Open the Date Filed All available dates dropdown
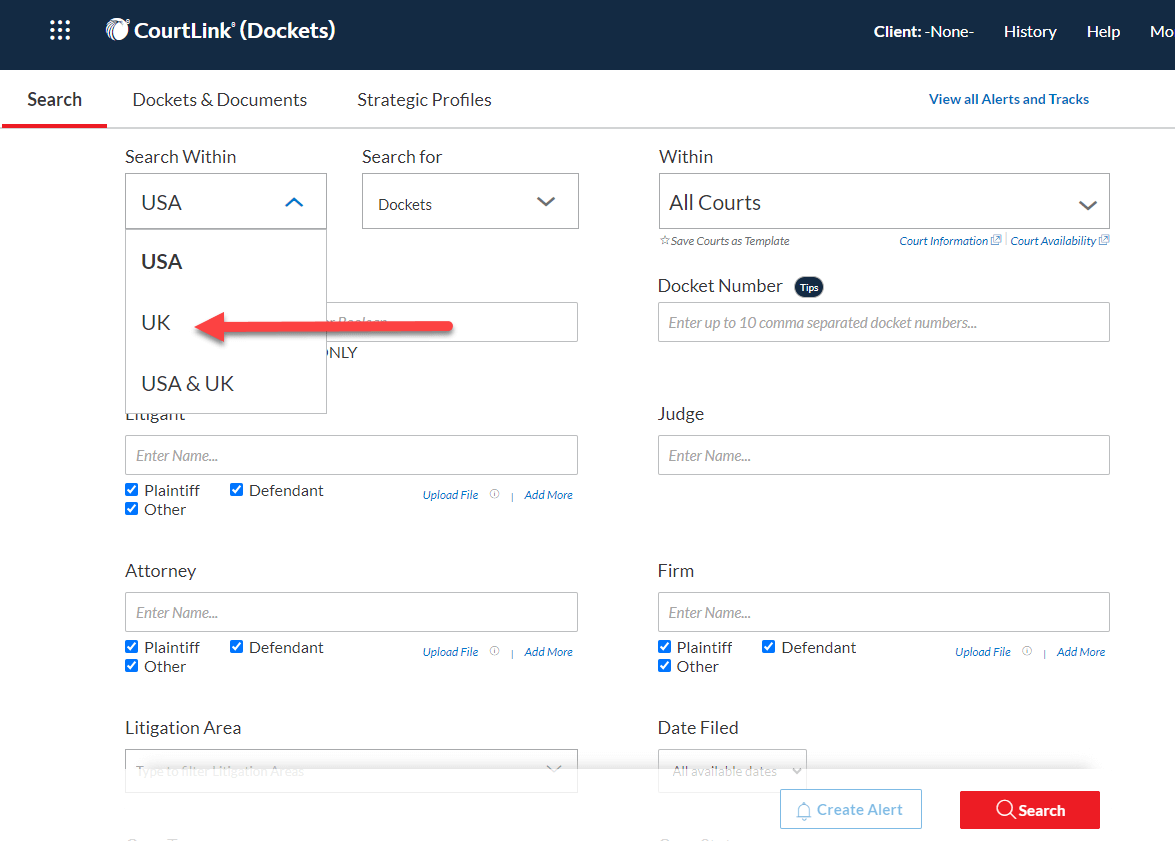Viewport: 1175px width, 841px height. coord(732,771)
